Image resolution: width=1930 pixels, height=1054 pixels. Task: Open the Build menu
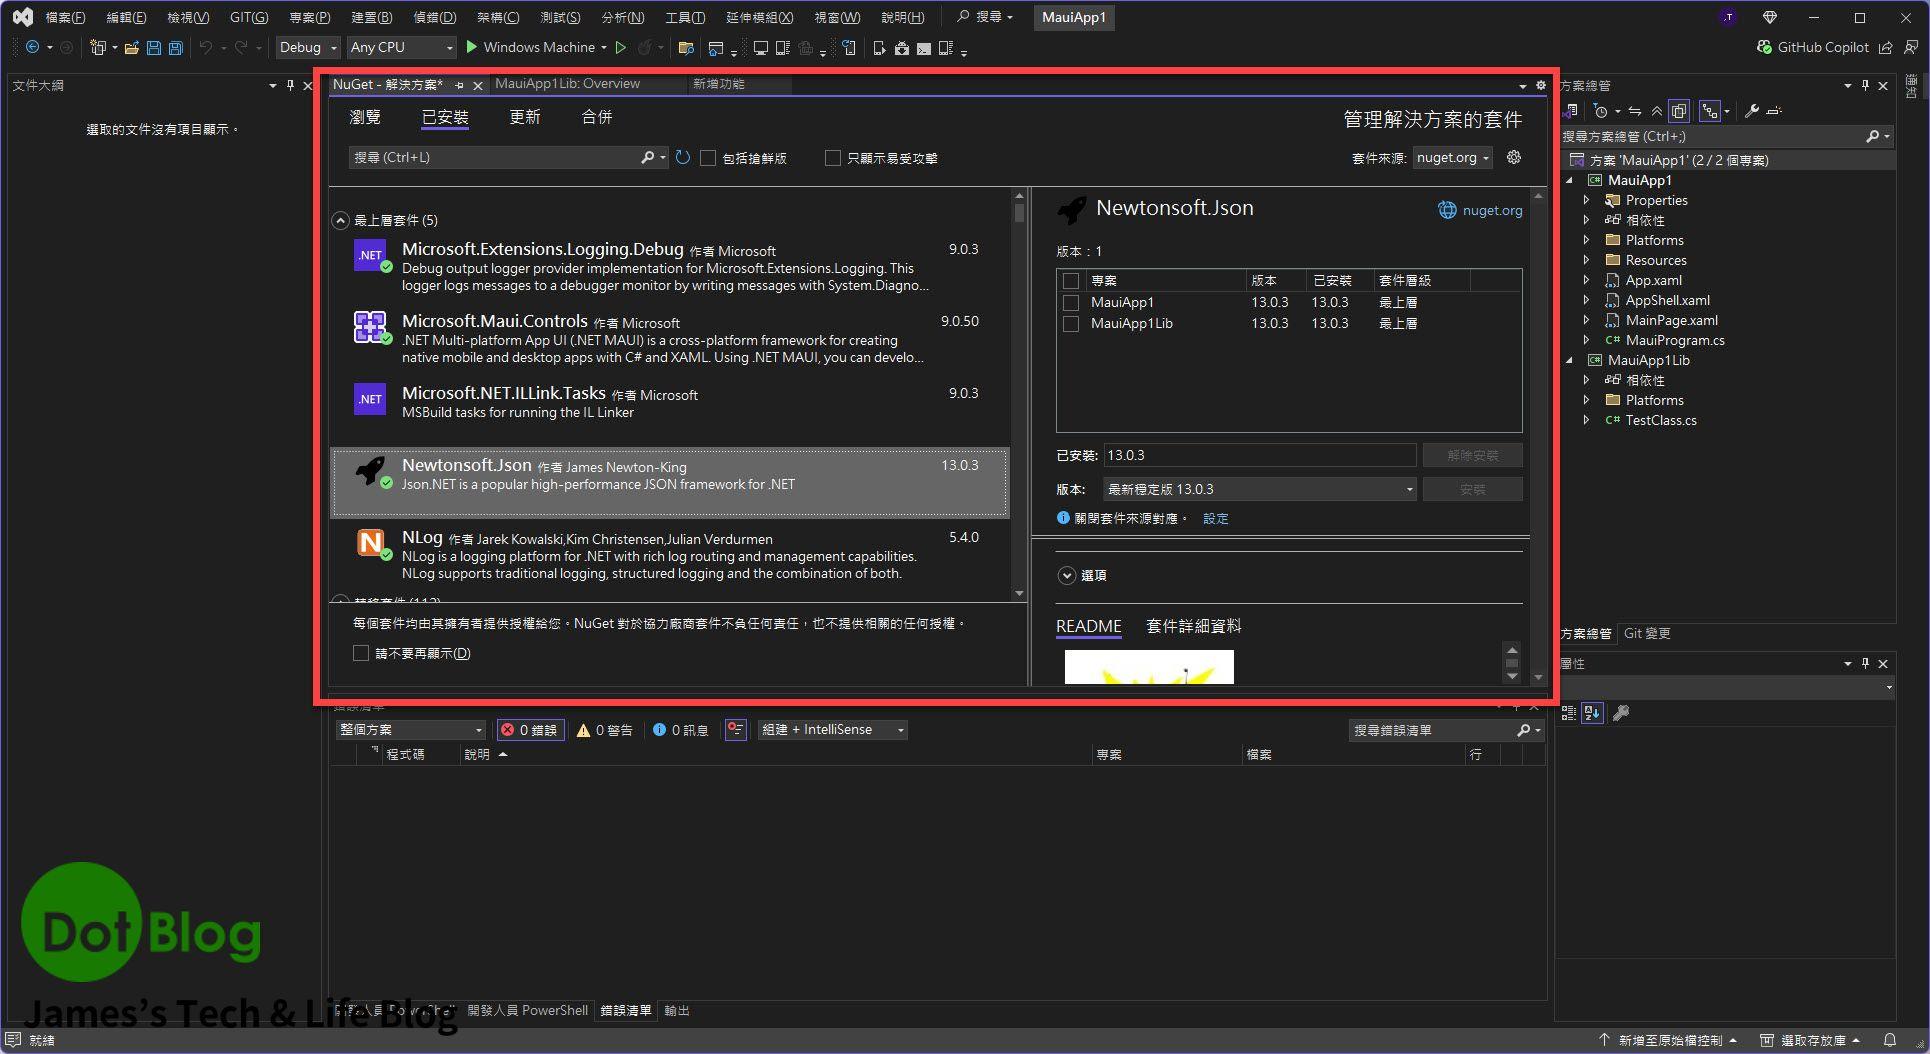(x=372, y=17)
